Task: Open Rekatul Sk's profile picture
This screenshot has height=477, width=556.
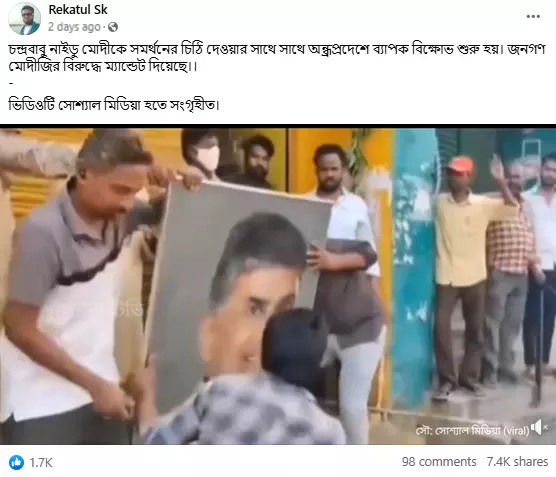Action: click(x=24, y=18)
